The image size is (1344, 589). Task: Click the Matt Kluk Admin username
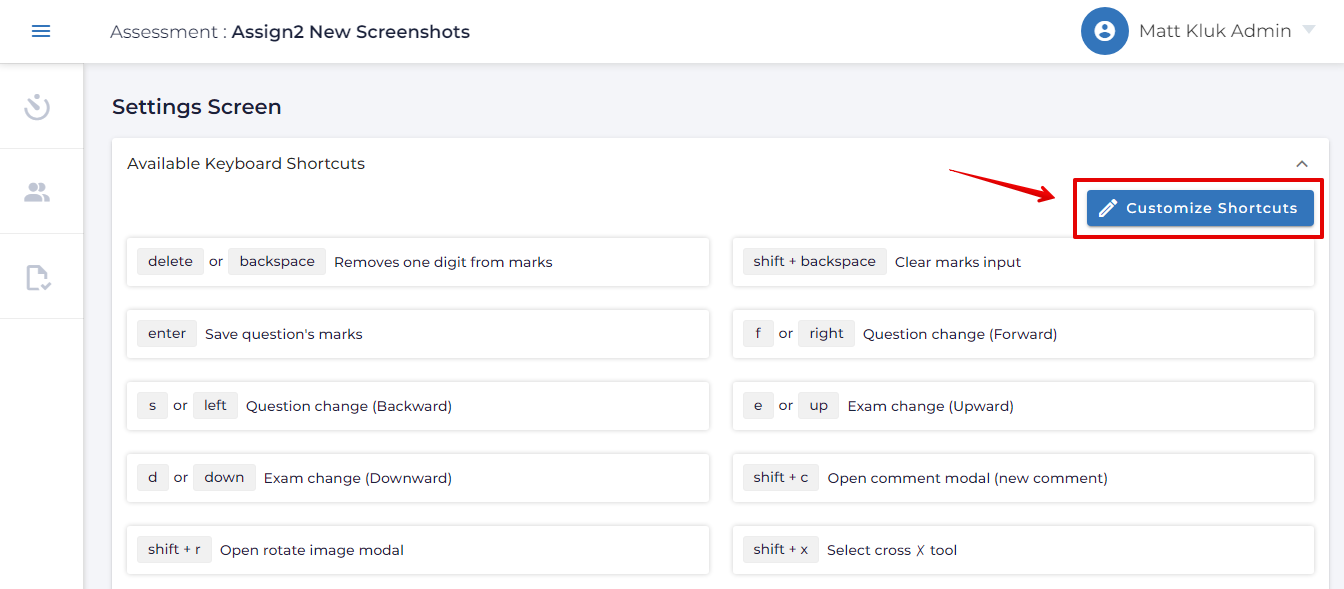pos(1214,31)
